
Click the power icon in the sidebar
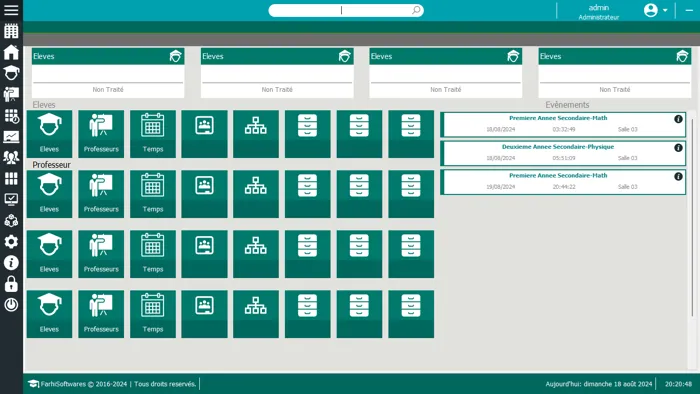pos(11,305)
